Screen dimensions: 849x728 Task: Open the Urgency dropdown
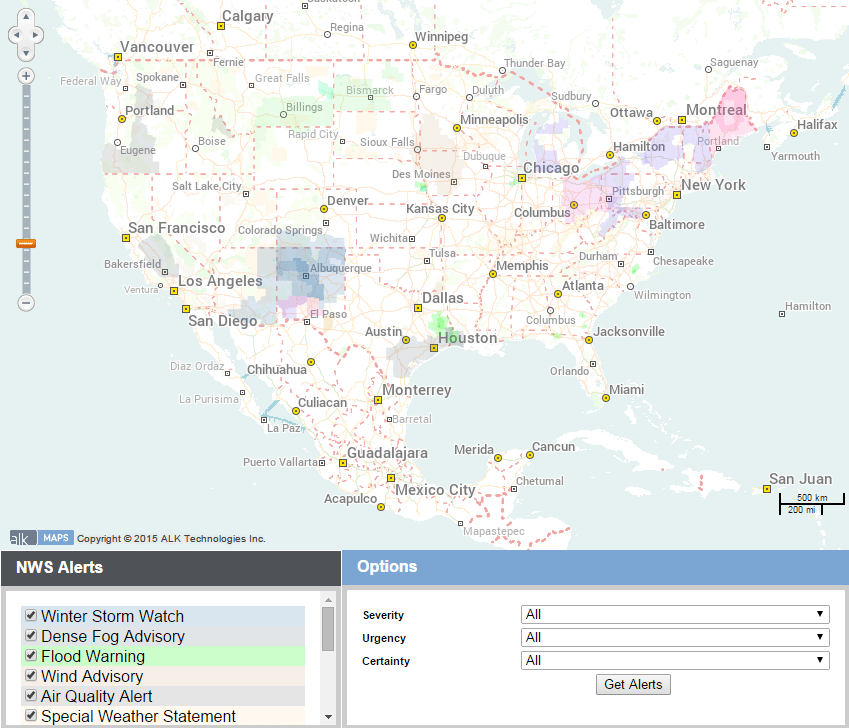coord(674,637)
